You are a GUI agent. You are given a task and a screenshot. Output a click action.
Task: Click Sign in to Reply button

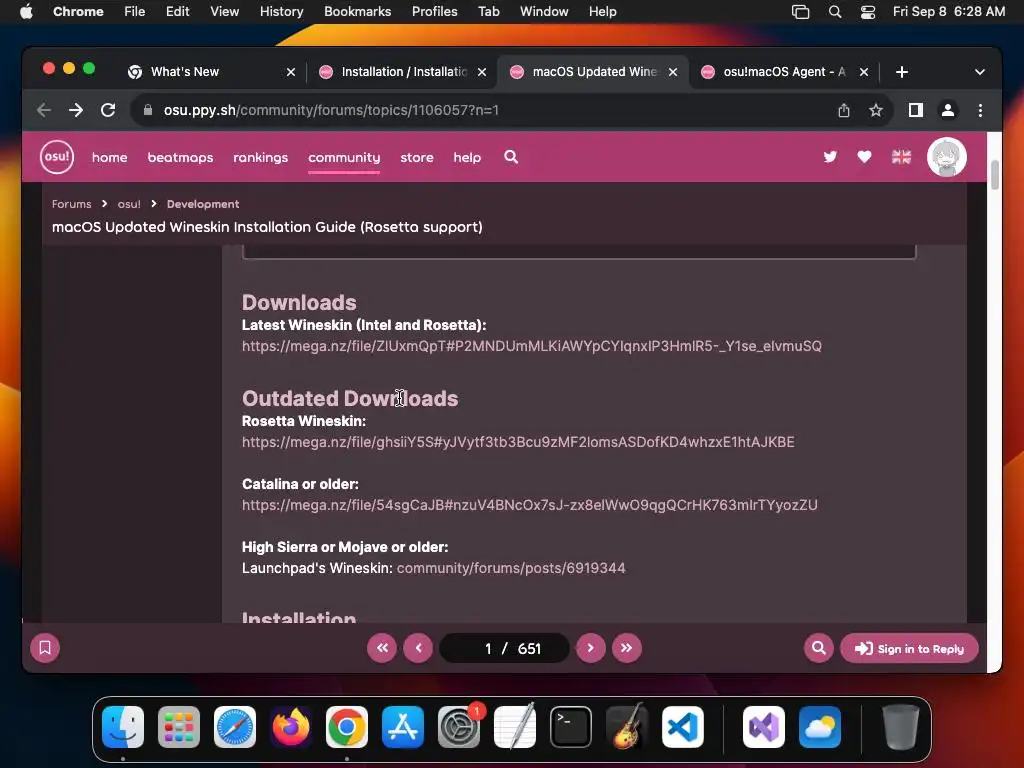pos(909,648)
